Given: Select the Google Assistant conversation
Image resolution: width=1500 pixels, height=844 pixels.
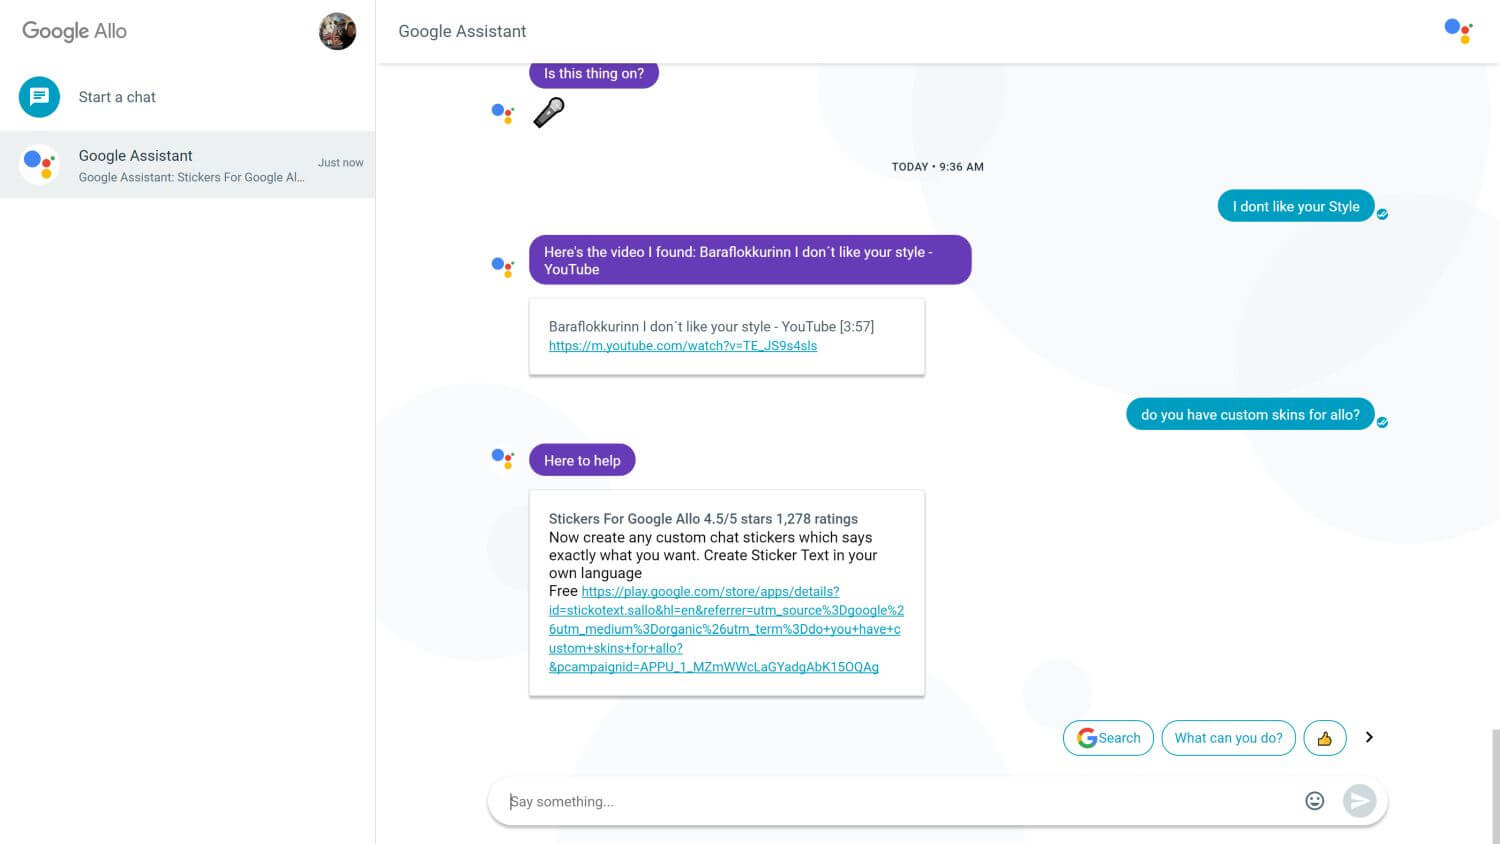Looking at the screenshot, I should 188,165.
